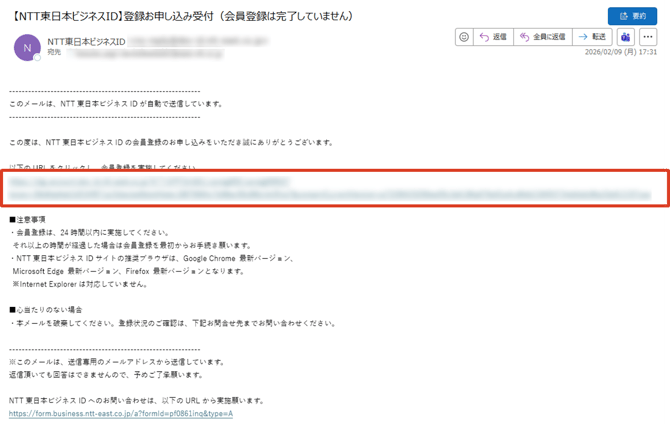670x424 pixels.
Task: Open the form.business.ntt-east.co.jp inquiry link
Action: [x=120, y=413]
